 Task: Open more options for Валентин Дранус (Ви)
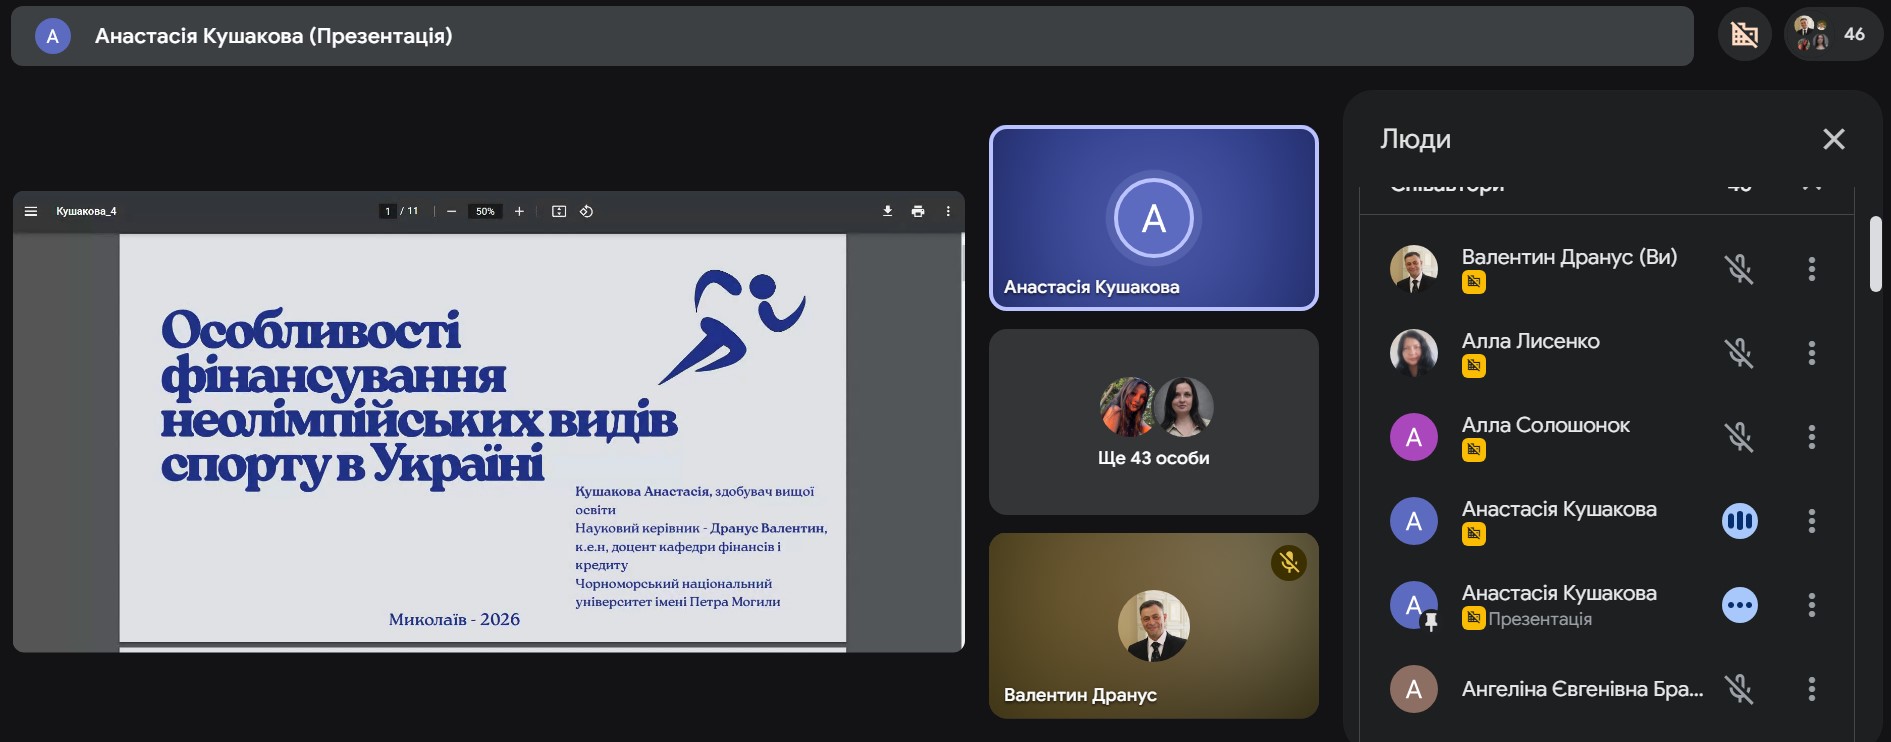(1811, 269)
